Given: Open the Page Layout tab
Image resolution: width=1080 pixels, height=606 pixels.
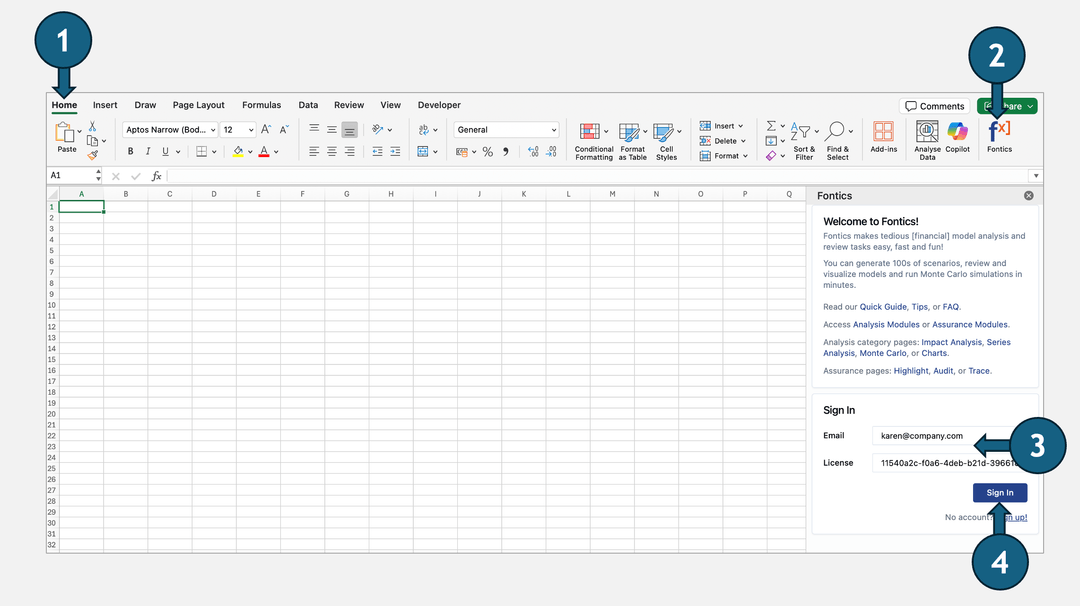Looking at the screenshot, I should [x=198, y=105].
